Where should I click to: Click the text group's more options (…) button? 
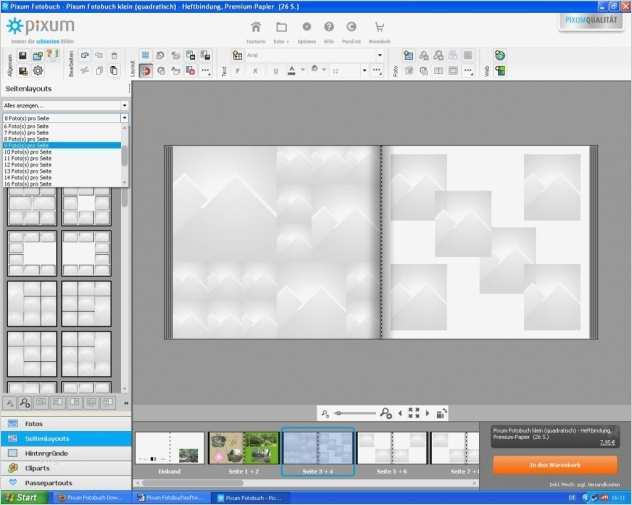pyautogui.click(x=377, y=71)
